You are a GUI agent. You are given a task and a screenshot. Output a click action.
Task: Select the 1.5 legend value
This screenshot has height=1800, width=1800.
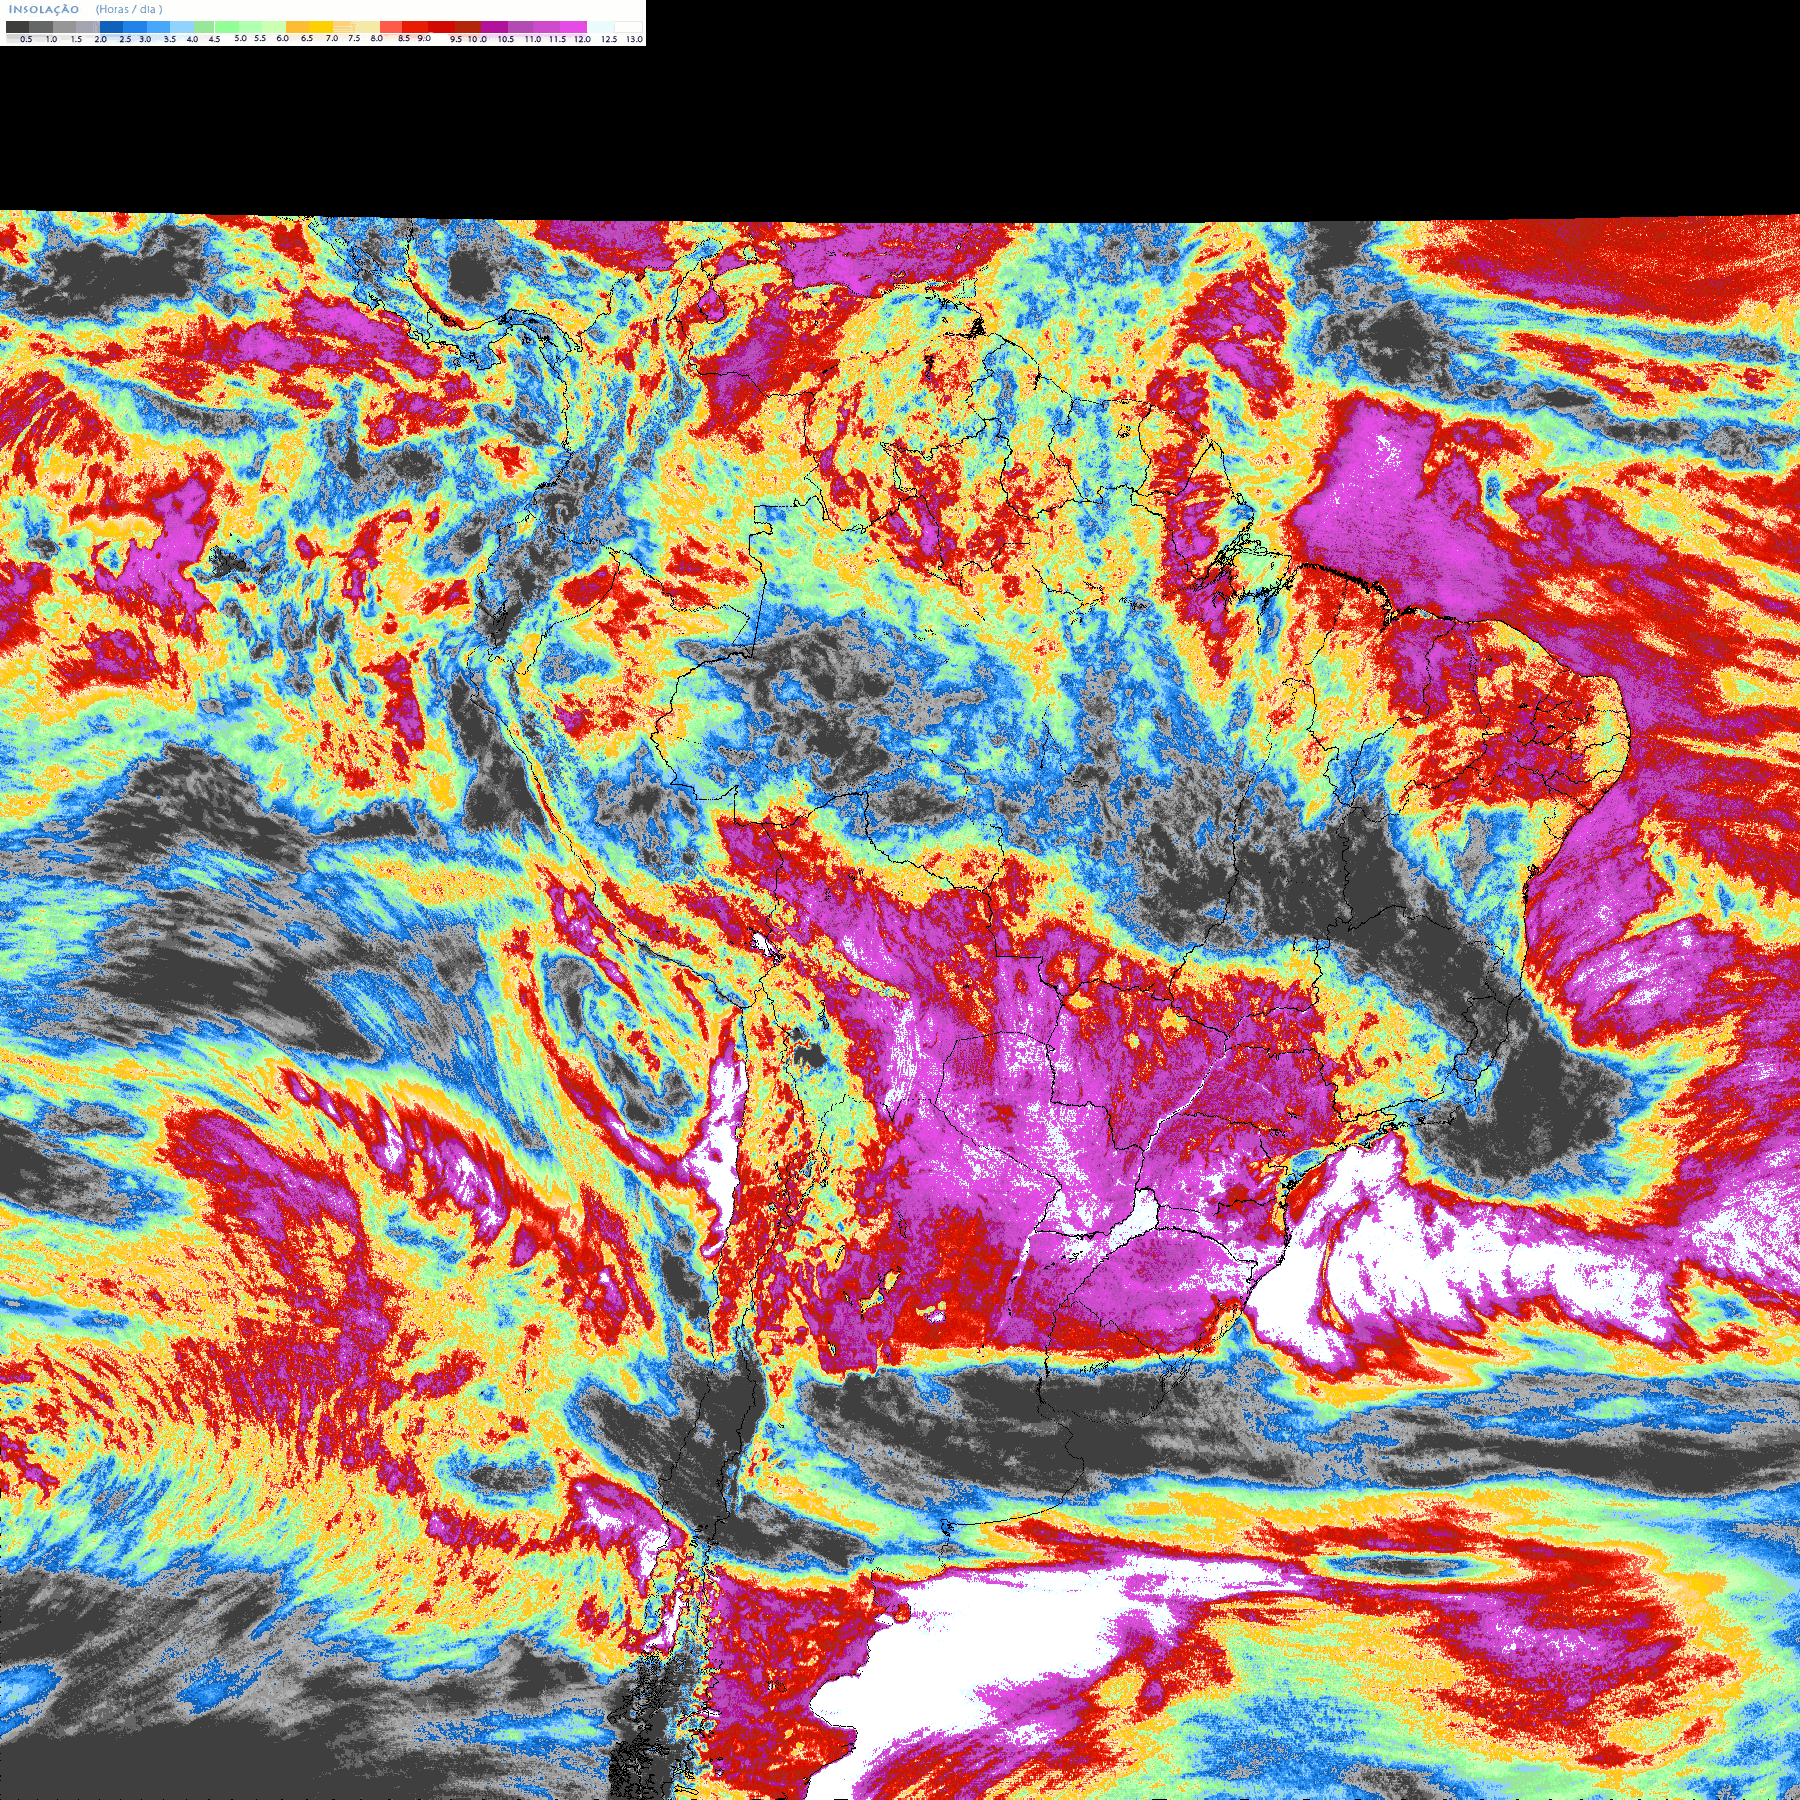pyautogui.click(x=76, y=39)
